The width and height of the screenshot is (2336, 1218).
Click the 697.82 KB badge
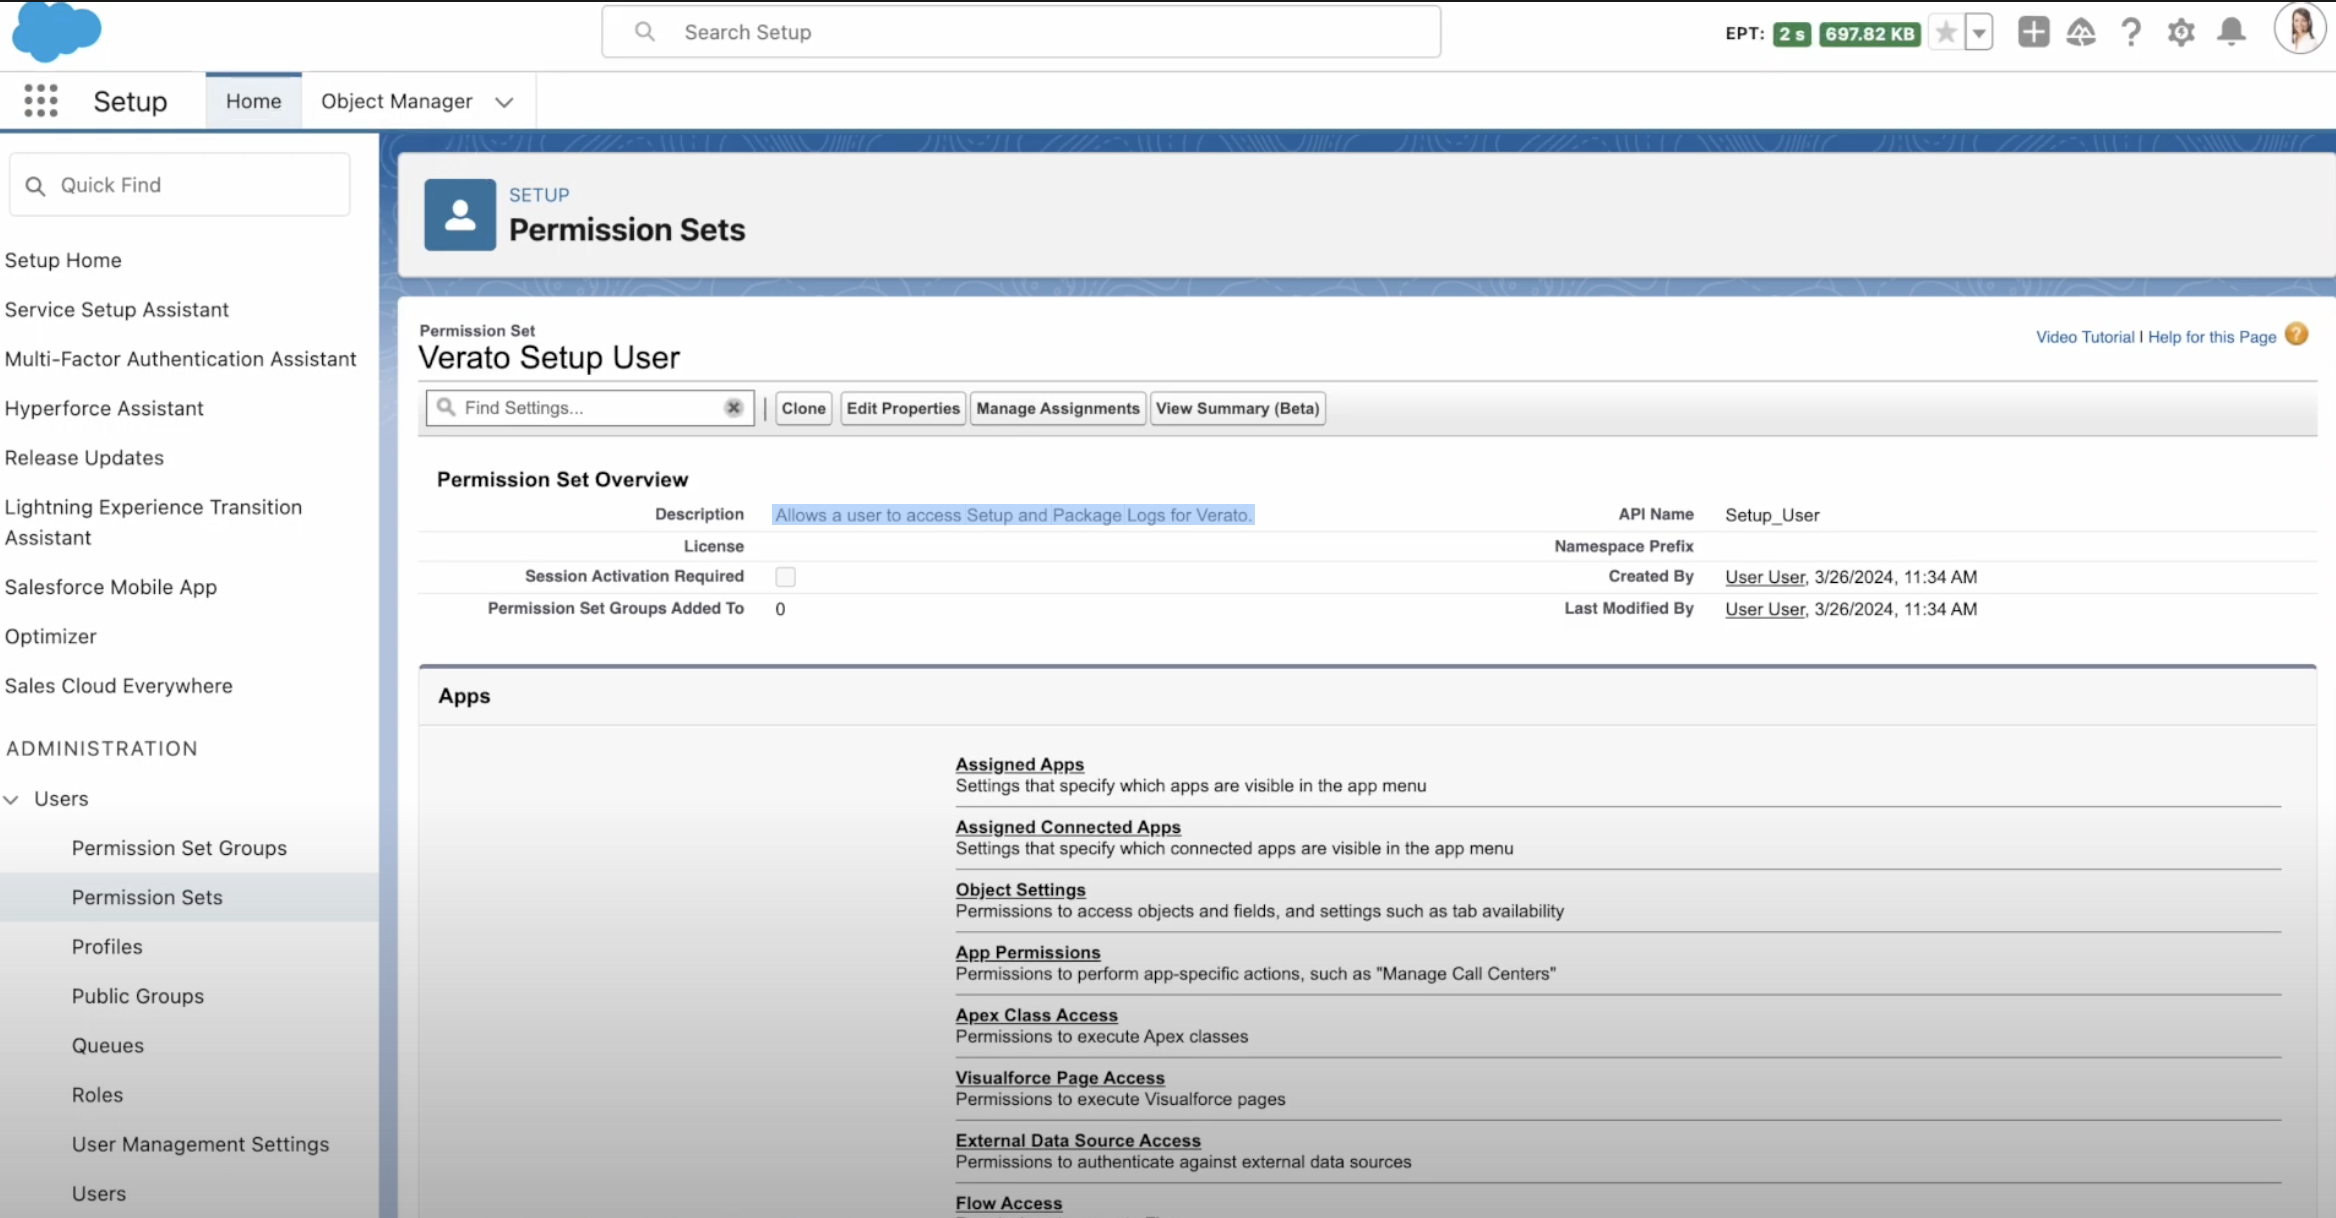pos(1869,34)
